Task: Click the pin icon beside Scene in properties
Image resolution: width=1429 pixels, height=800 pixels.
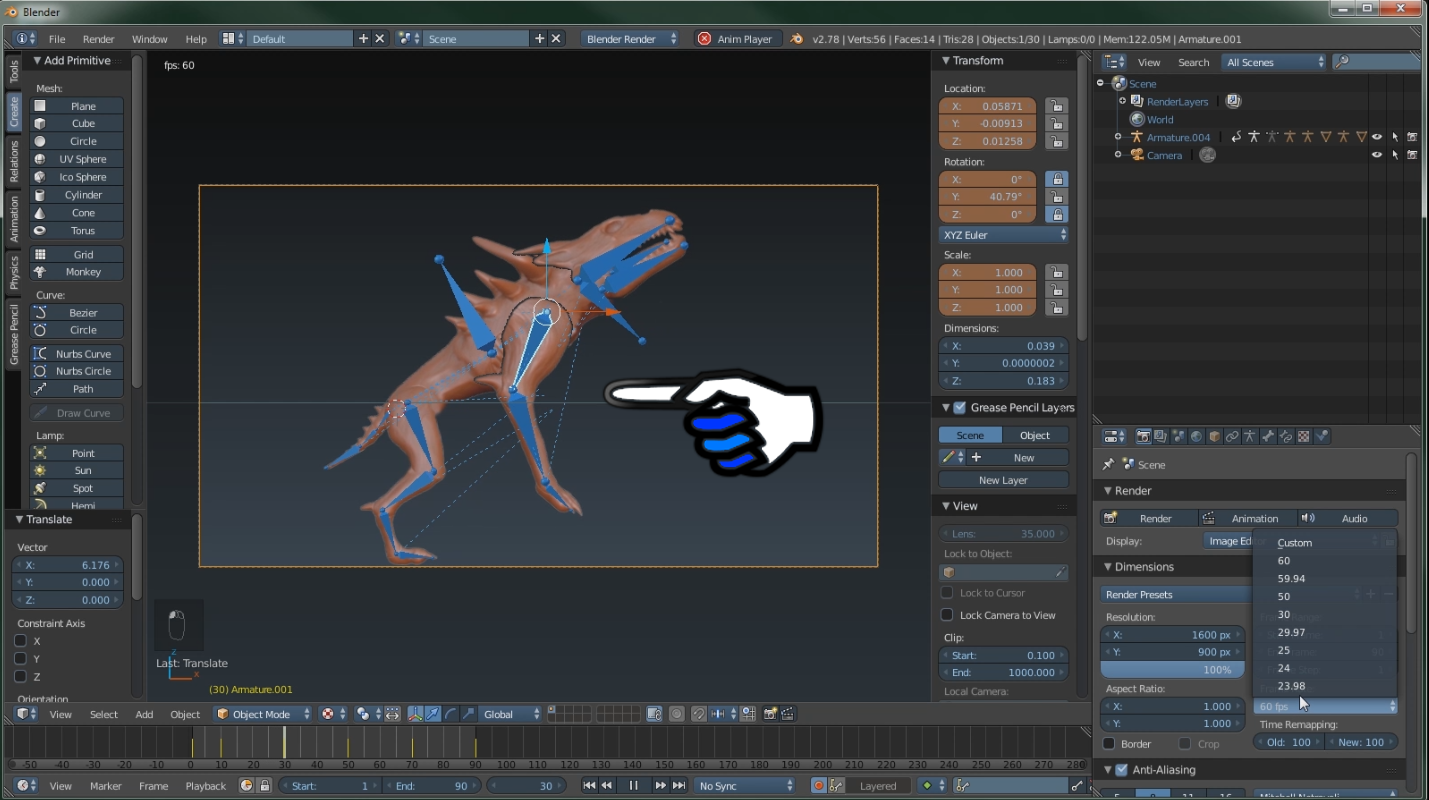Action: tap(1108, 464)
